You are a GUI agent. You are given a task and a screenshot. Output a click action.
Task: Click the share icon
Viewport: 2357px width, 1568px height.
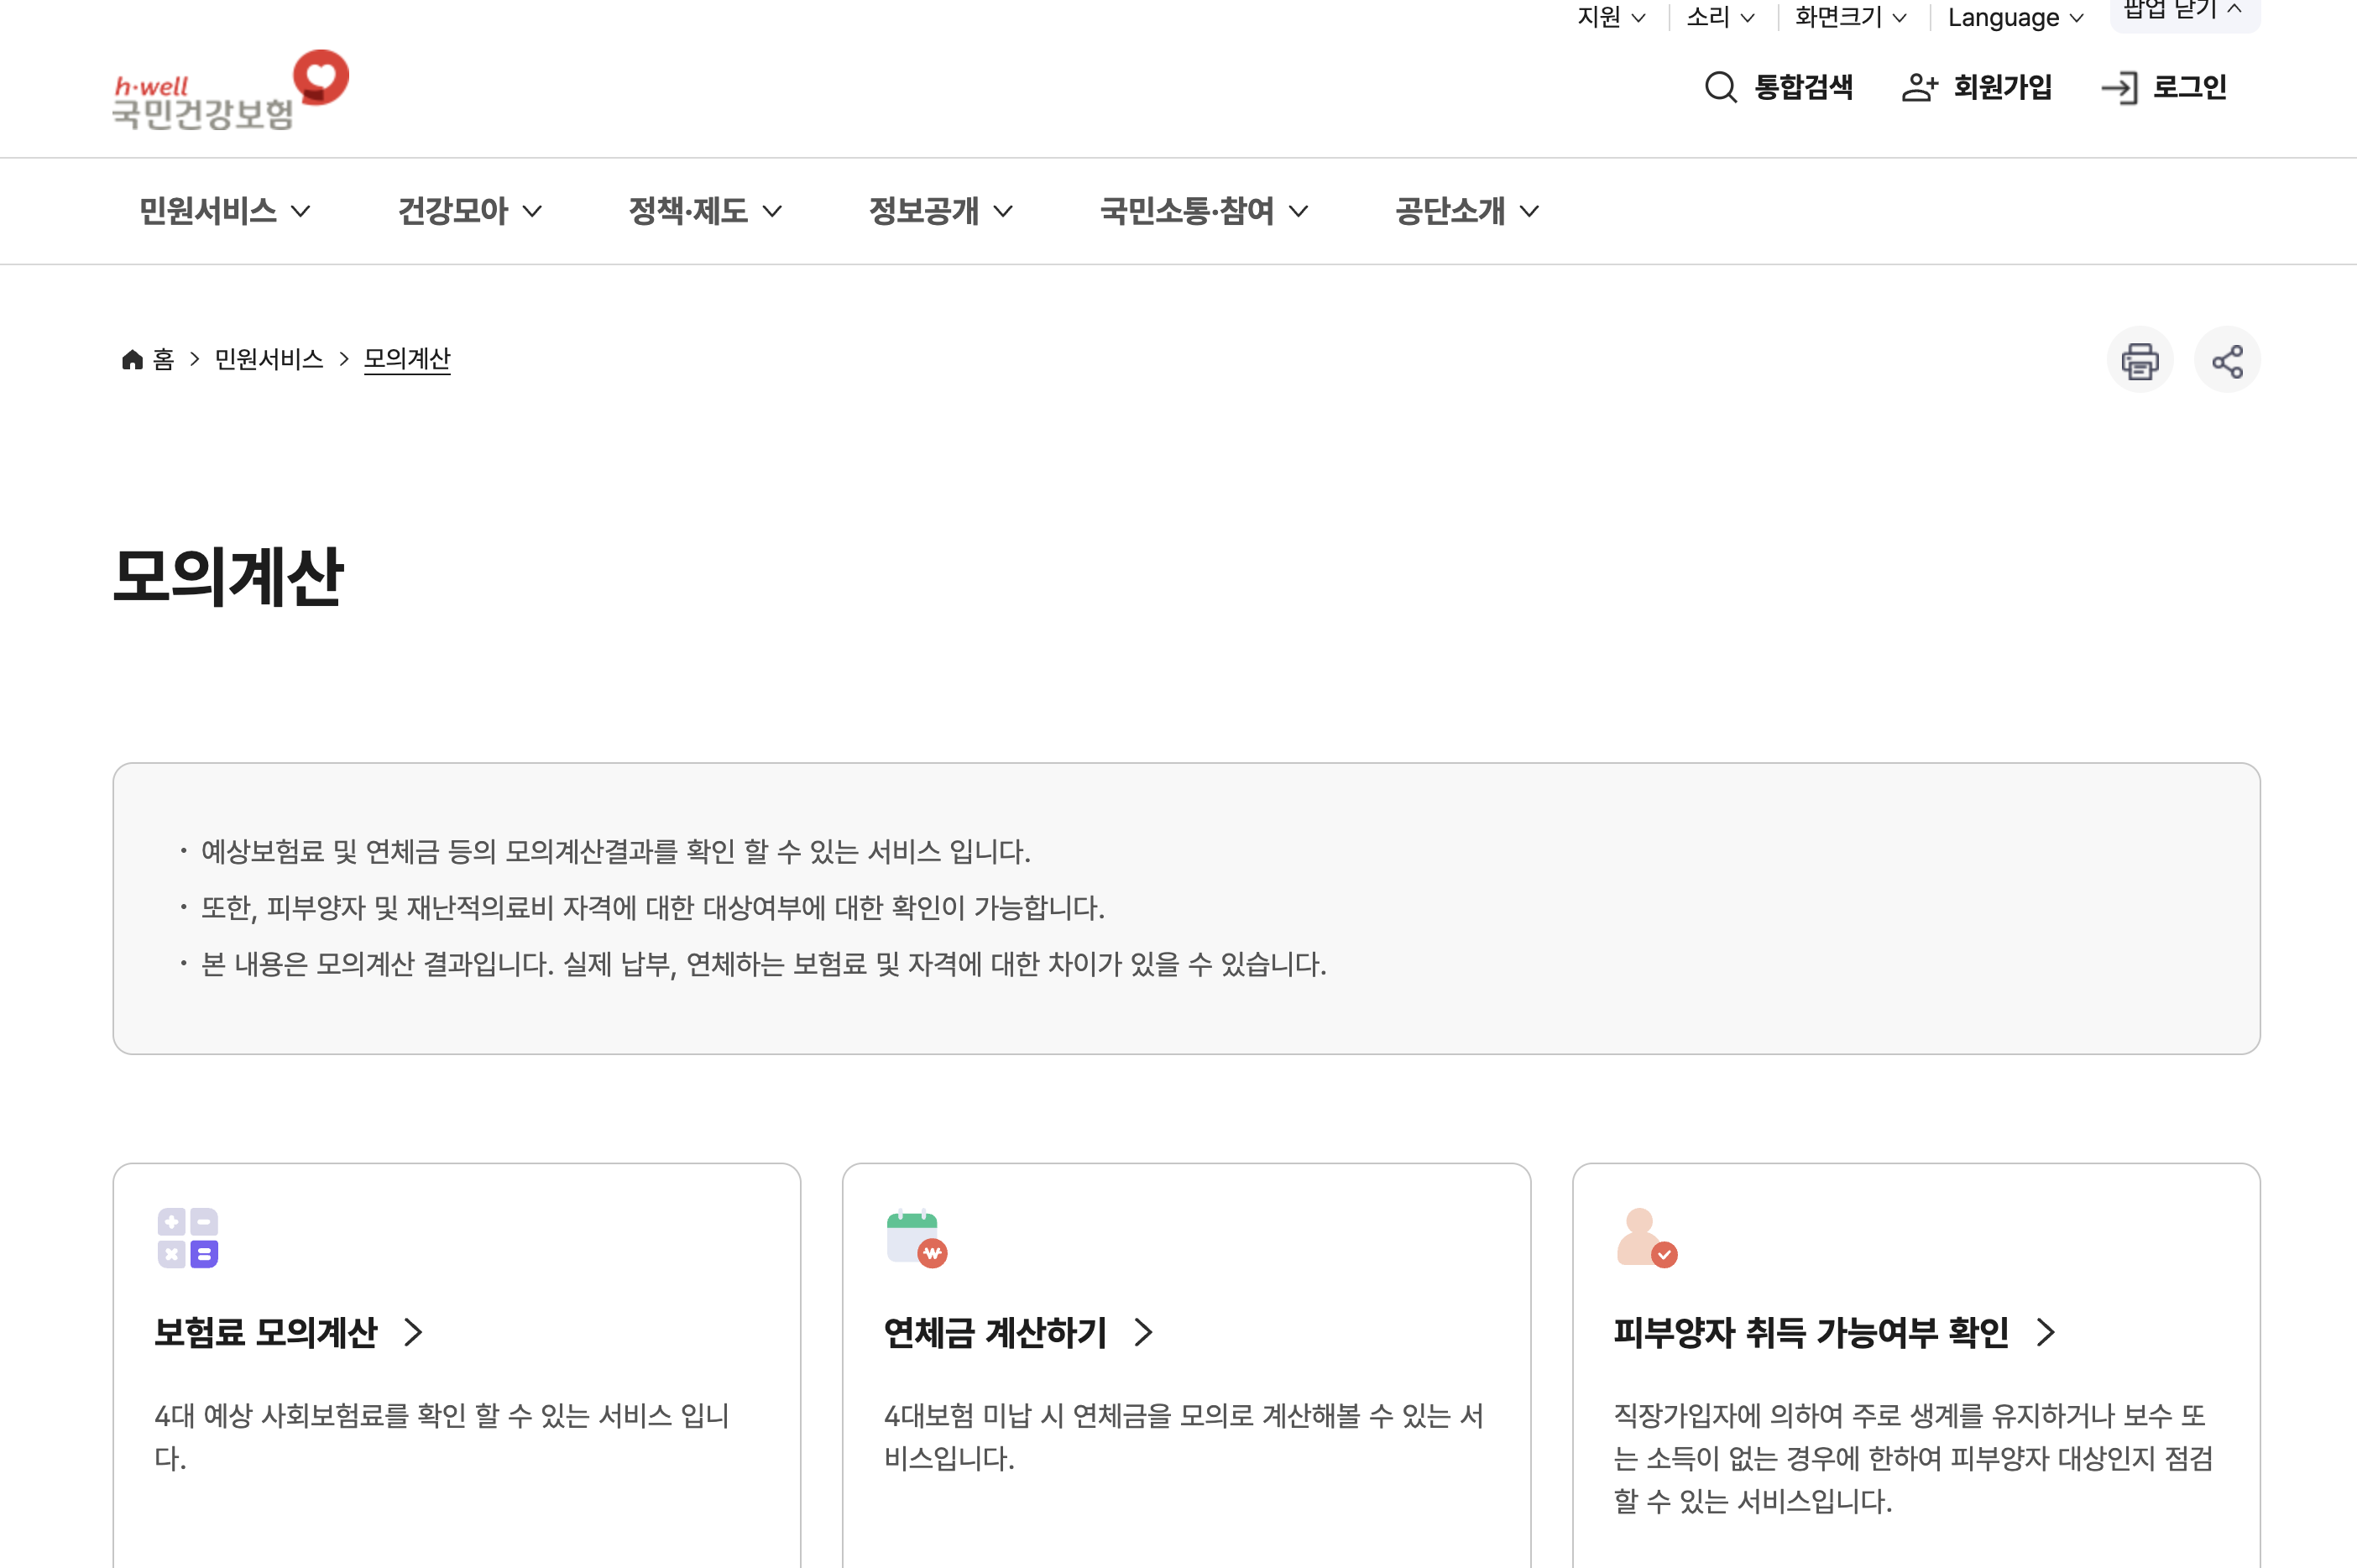2226,360
